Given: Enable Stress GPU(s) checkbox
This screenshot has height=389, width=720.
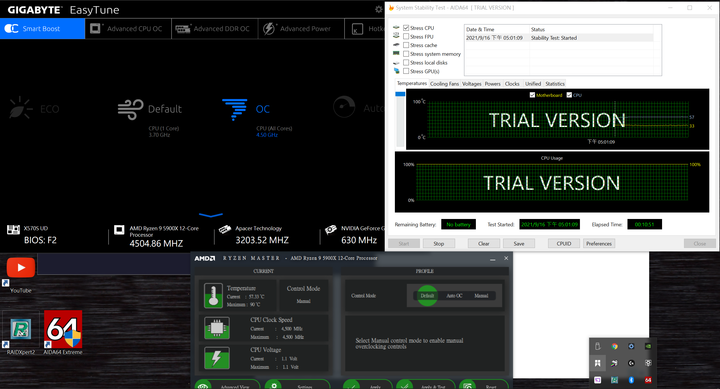Looking at the screenshot, I should 406,71.
